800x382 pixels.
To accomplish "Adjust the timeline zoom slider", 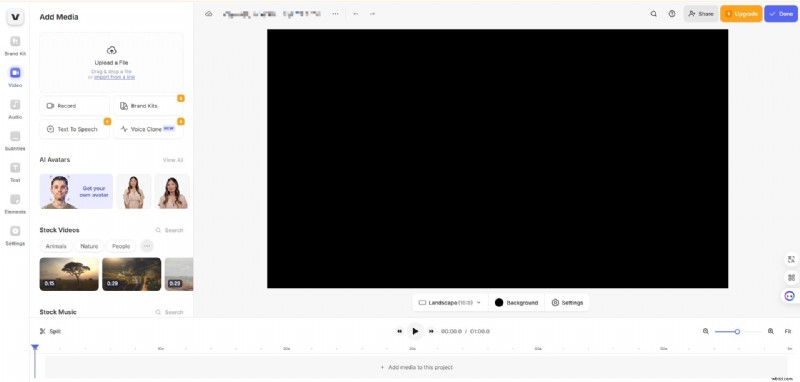I will pyautogui.click(x=737, y=332).
